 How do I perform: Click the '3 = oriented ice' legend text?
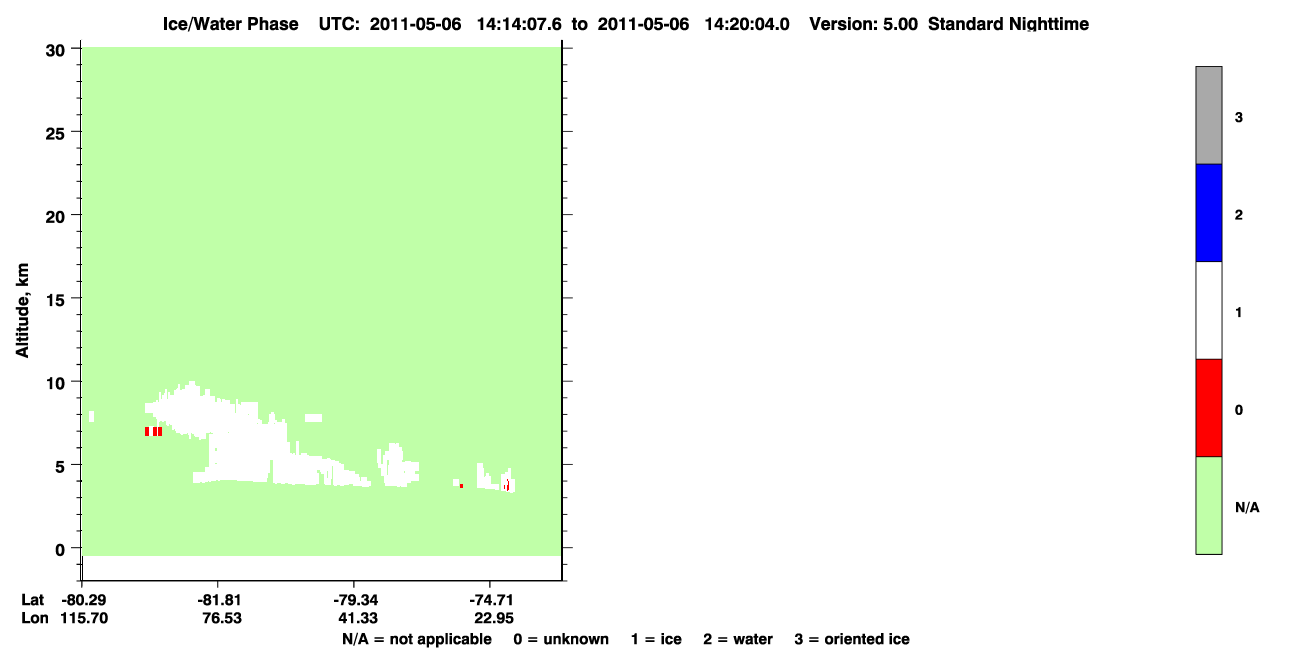tap(852, 639)
